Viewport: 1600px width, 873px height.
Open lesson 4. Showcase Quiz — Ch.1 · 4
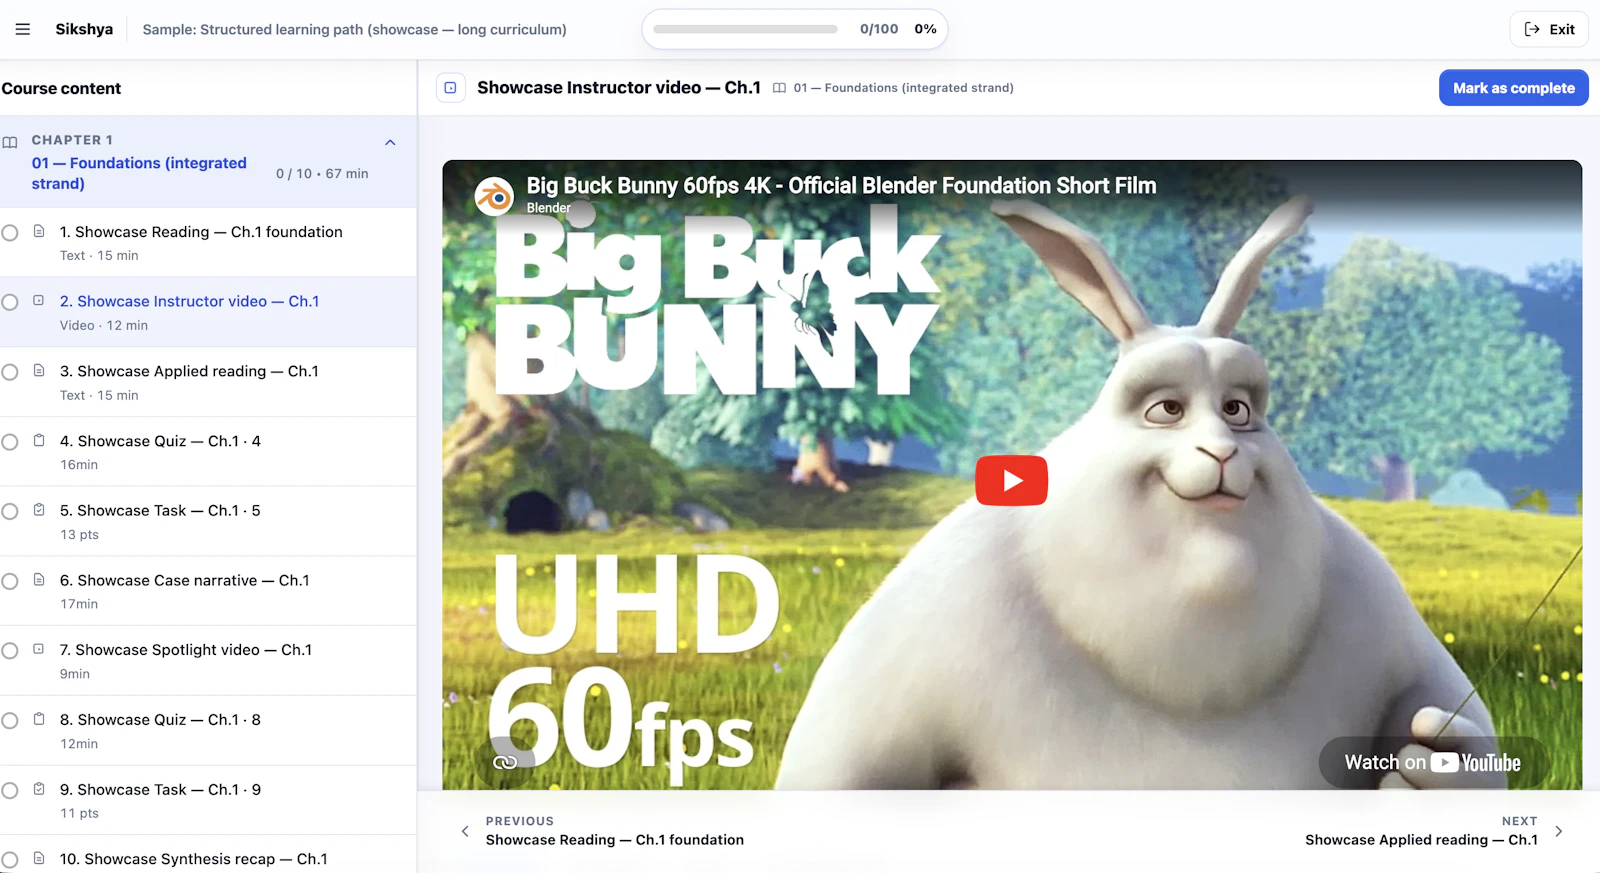(208, 452)
